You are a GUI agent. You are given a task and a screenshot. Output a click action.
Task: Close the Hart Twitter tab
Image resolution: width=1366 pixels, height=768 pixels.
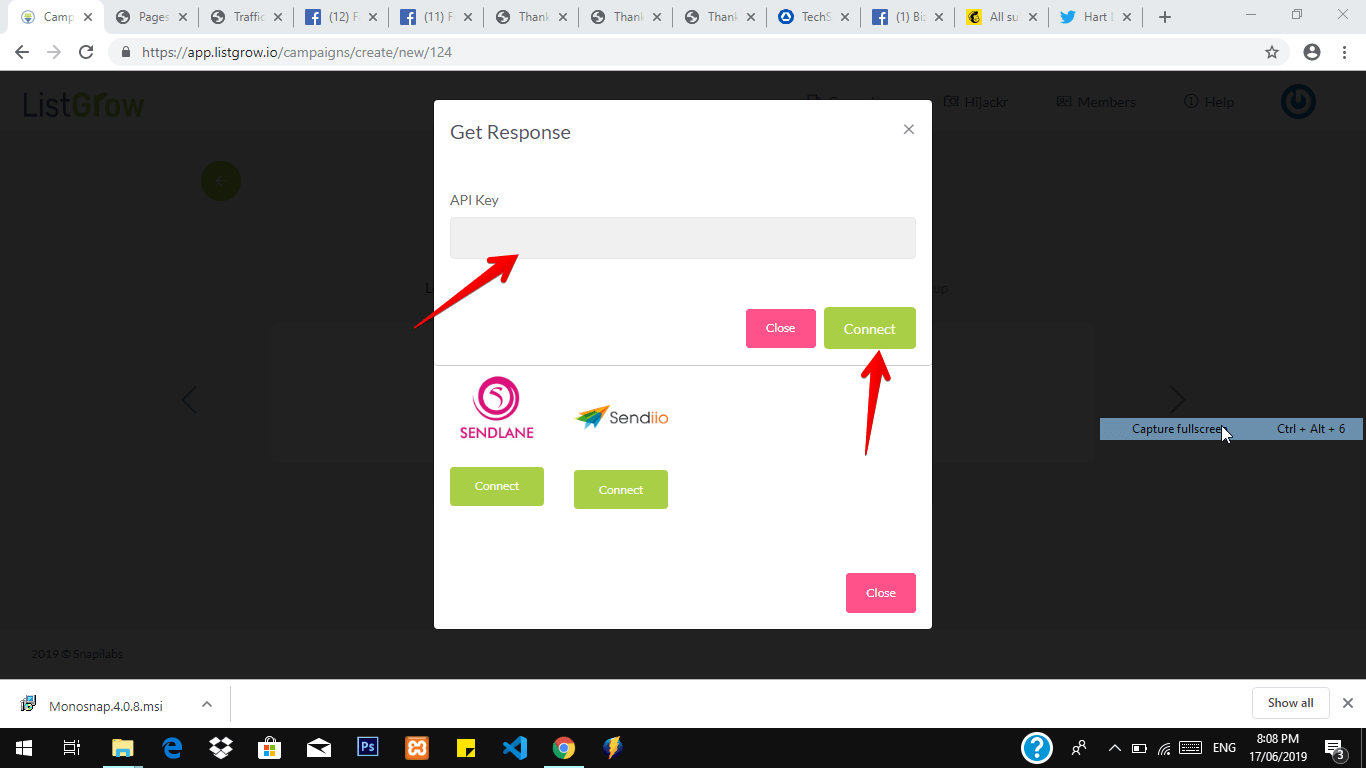coord(1126,17)
